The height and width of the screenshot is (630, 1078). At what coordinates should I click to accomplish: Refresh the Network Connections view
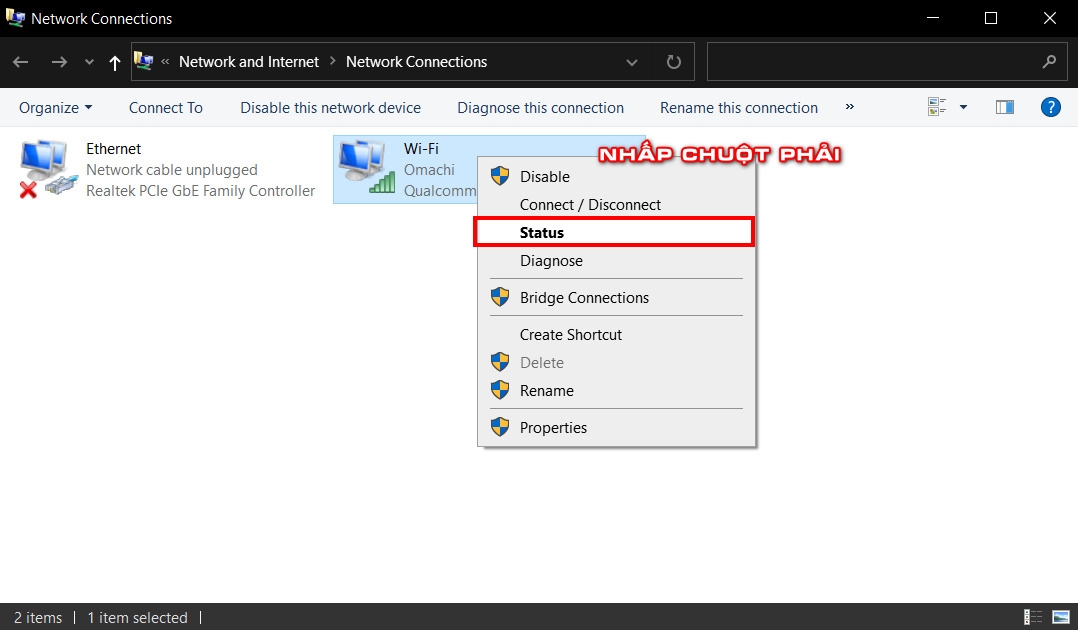pos(674,62)
